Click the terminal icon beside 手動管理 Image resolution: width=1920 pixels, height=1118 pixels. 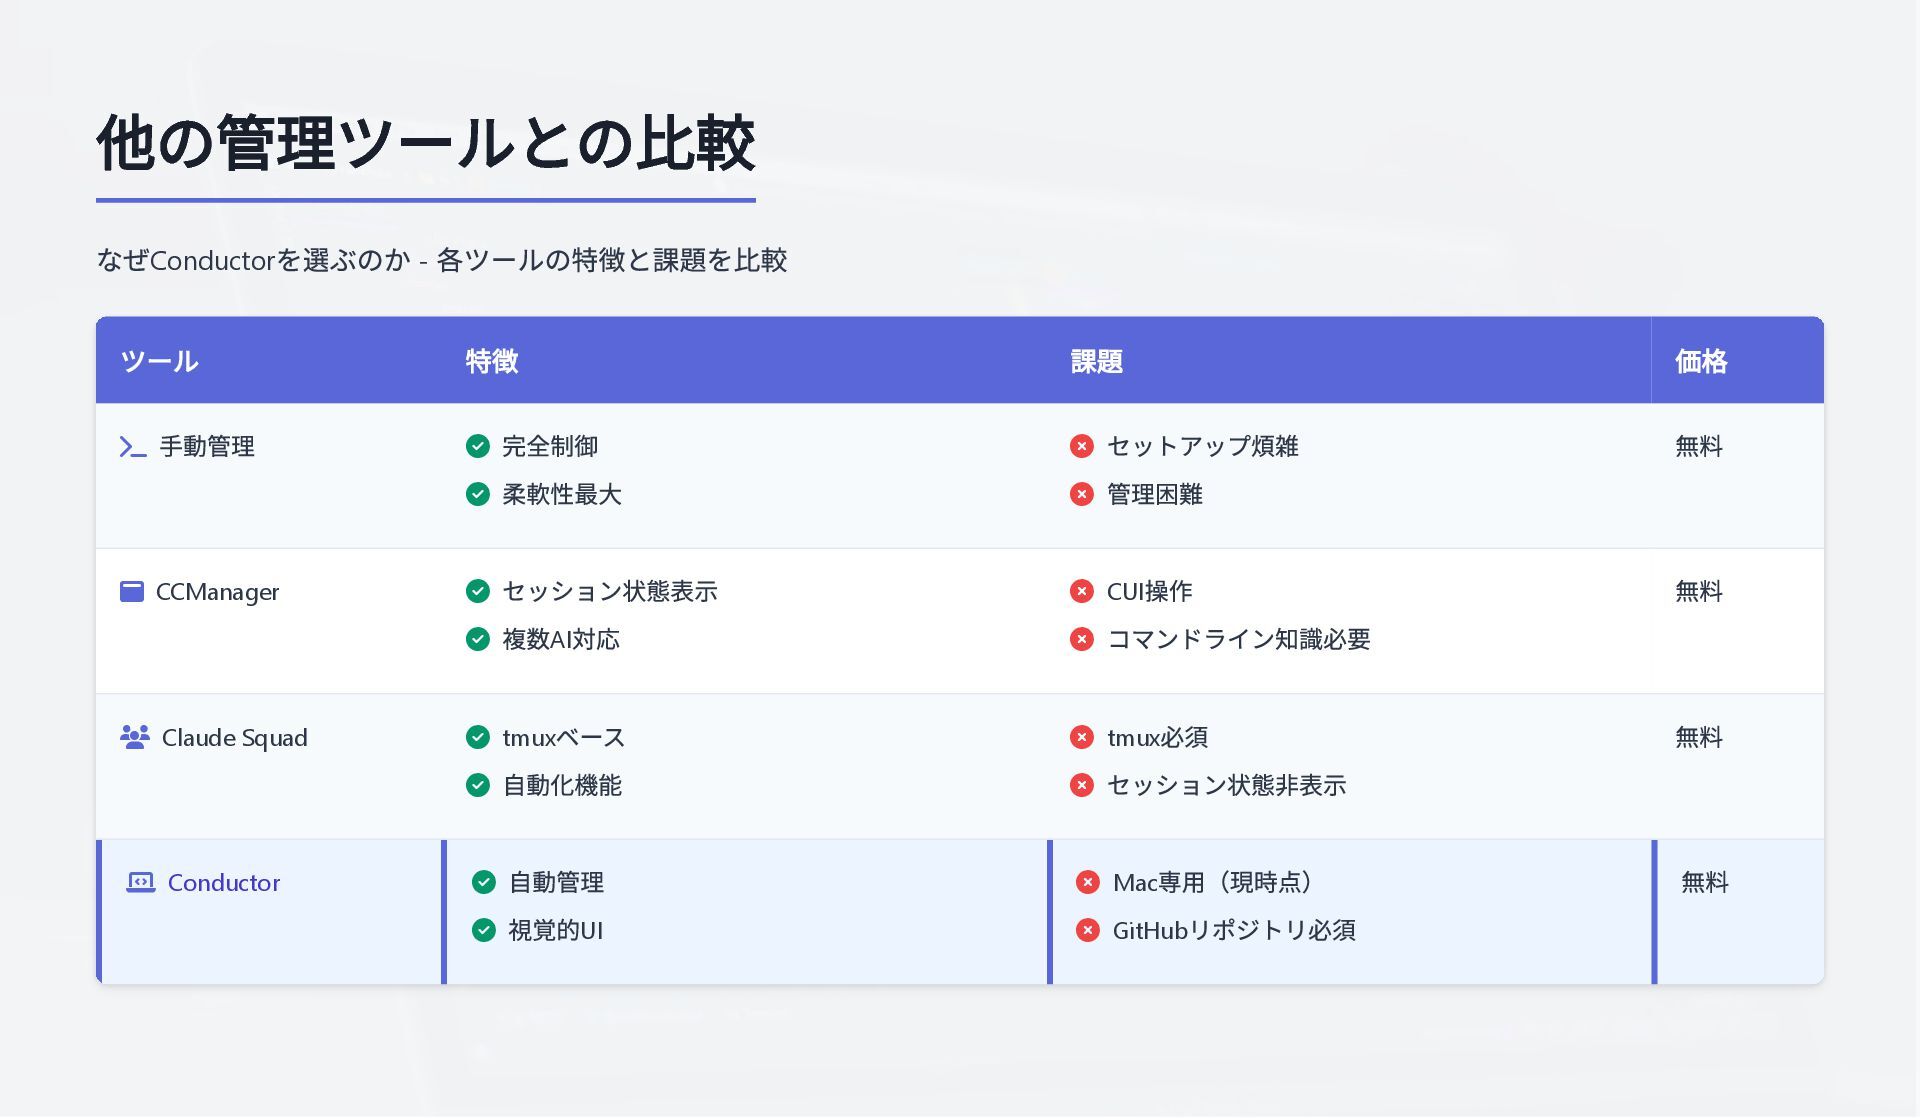[x=133, y=447]
